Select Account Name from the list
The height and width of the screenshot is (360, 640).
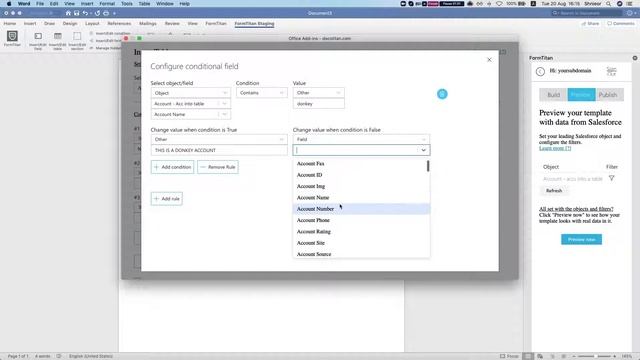(361, 198)
